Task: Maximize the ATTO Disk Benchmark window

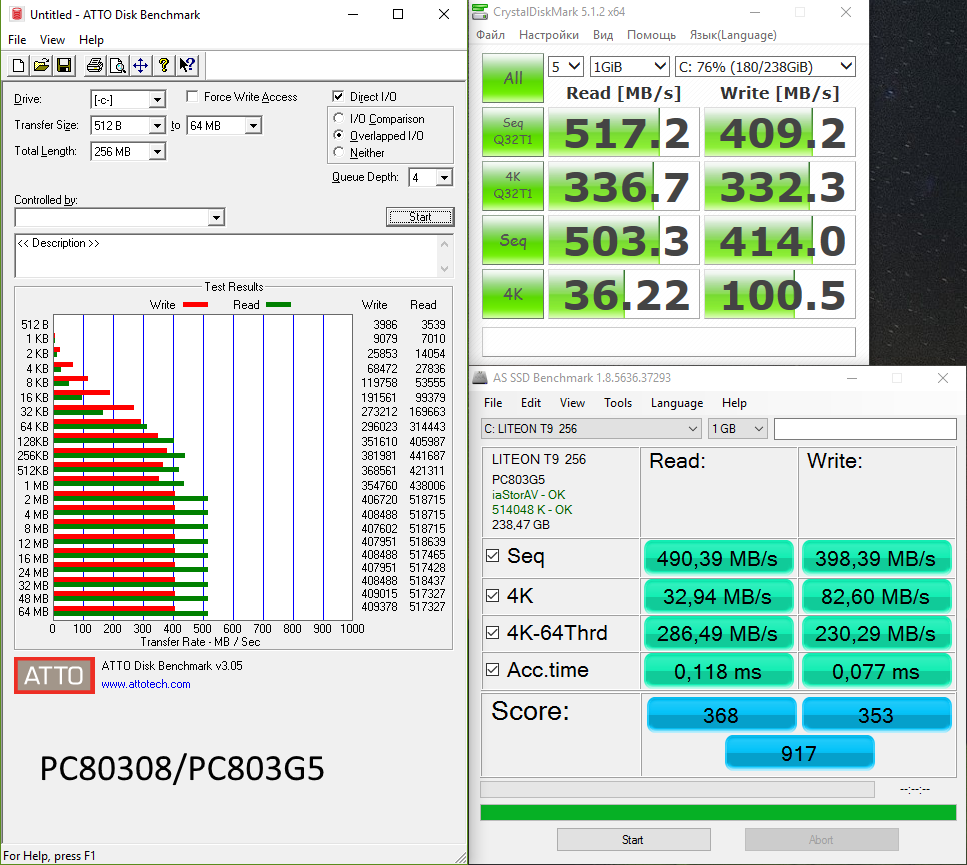Action: [x=398, y=14]
